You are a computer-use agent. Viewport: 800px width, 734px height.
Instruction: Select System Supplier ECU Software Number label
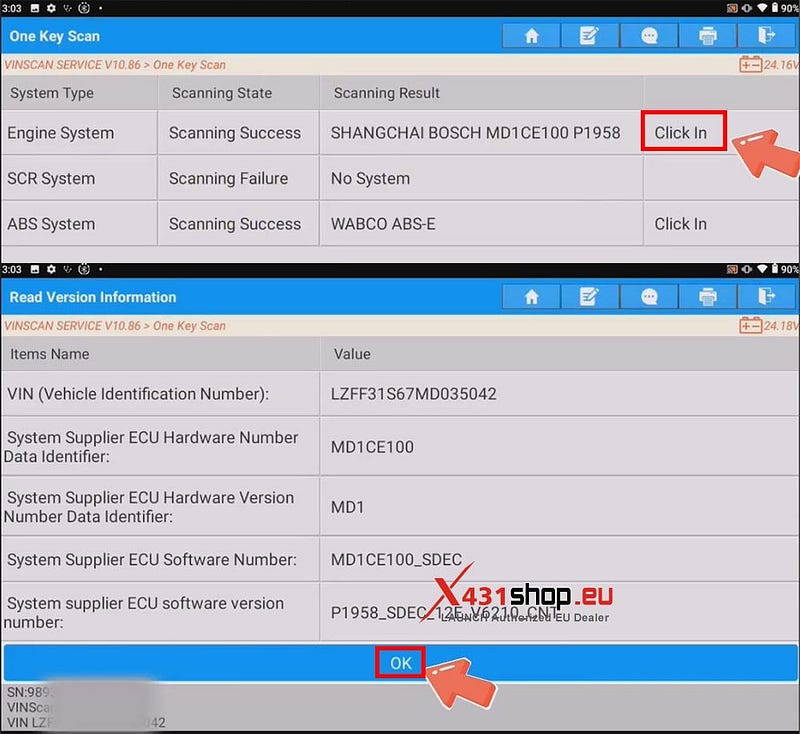click(152, 560)
